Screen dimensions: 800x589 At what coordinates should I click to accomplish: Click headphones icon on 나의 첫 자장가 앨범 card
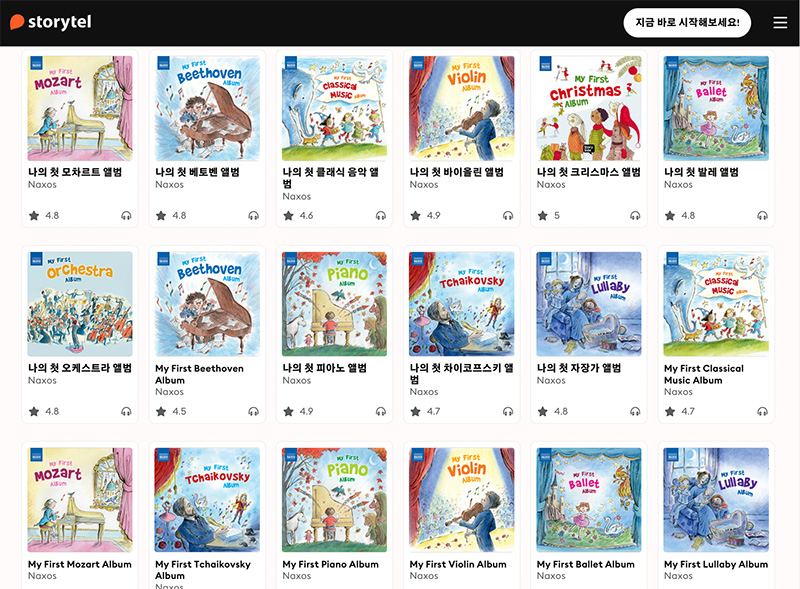point(635,411)
